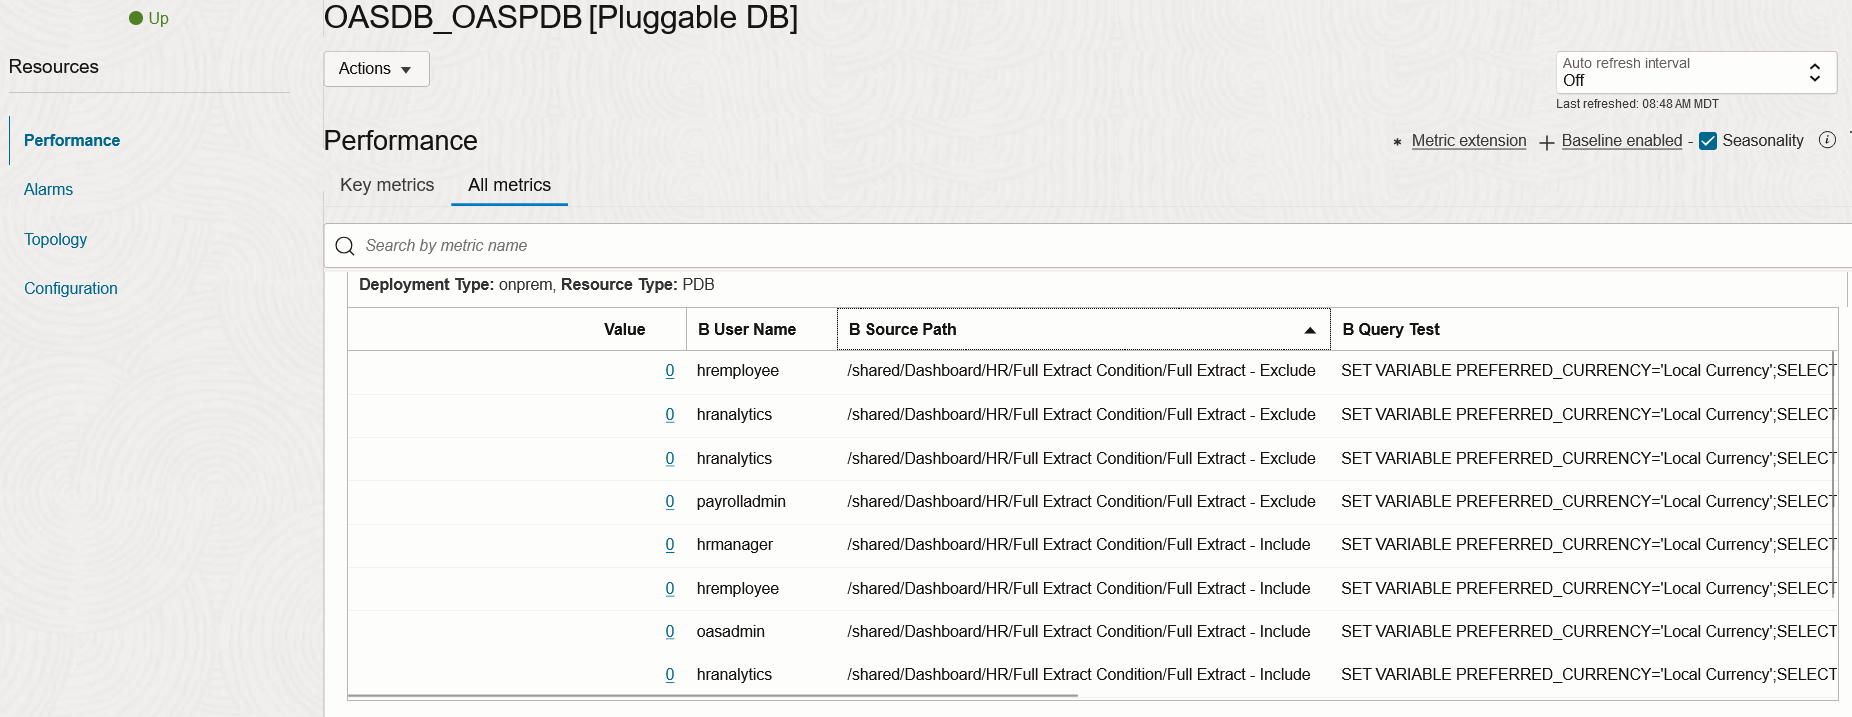Screen dimensions: 1852x717
Task: Switch to the Key metrics tab
Action: click(386, 185)
